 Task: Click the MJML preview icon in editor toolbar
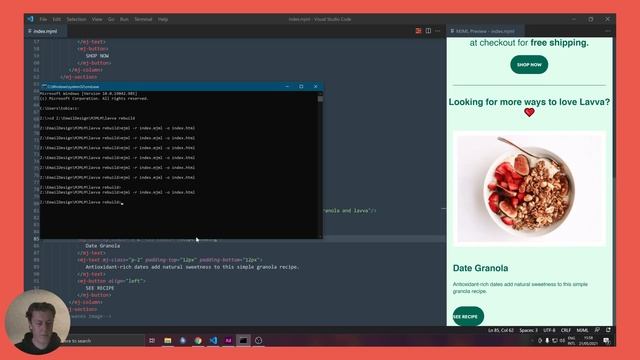click(418, 31)
